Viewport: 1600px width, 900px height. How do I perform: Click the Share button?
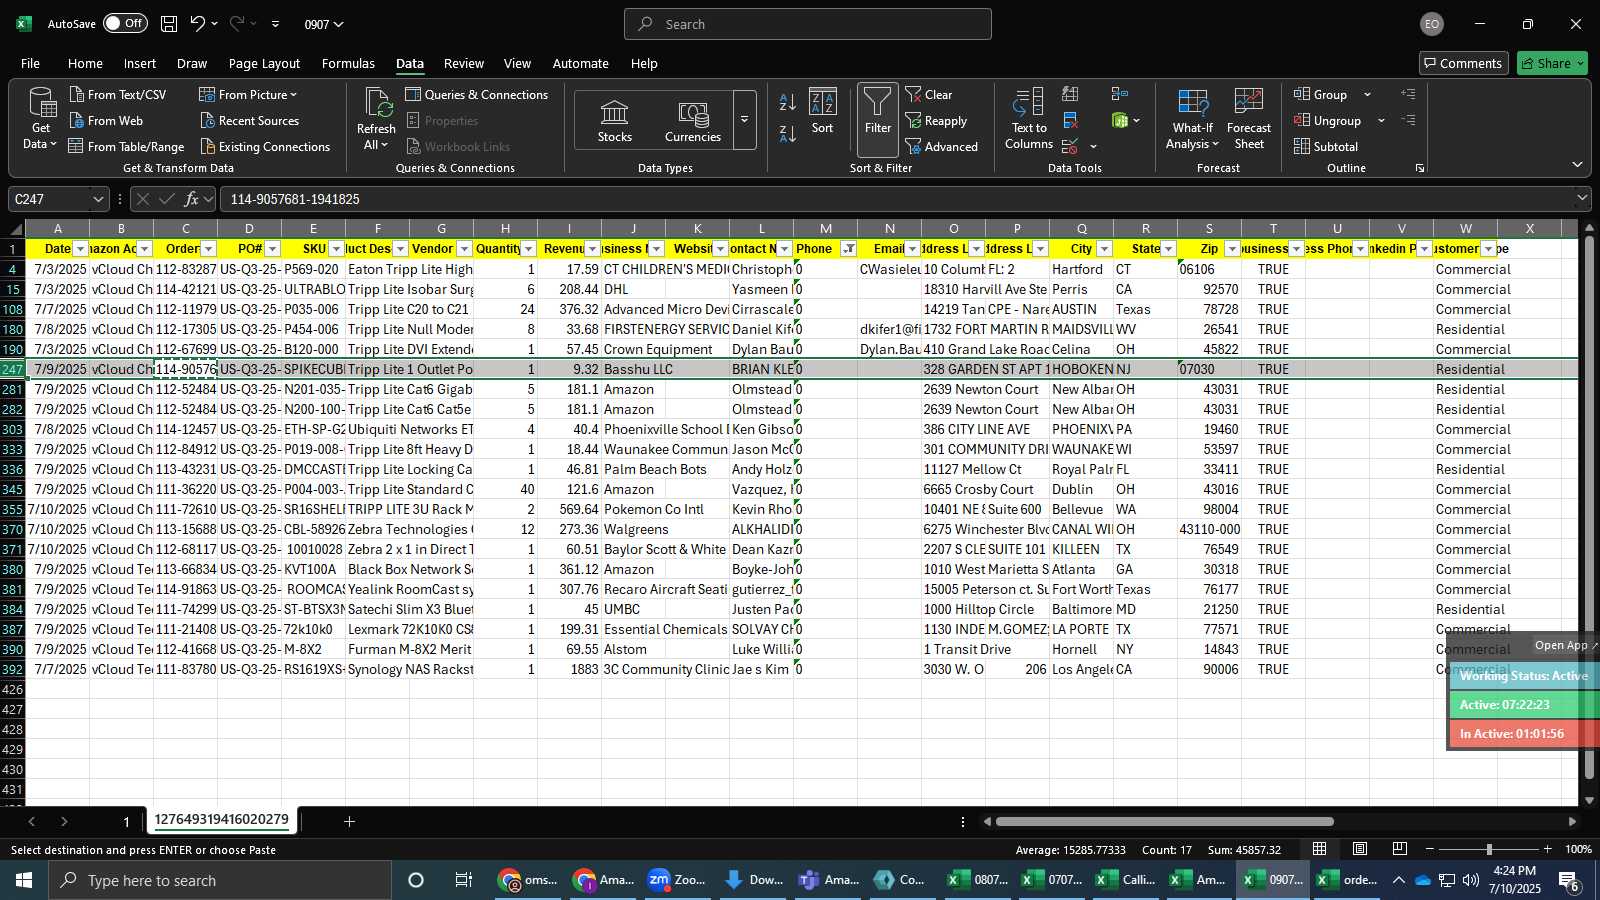(1552, 63)
